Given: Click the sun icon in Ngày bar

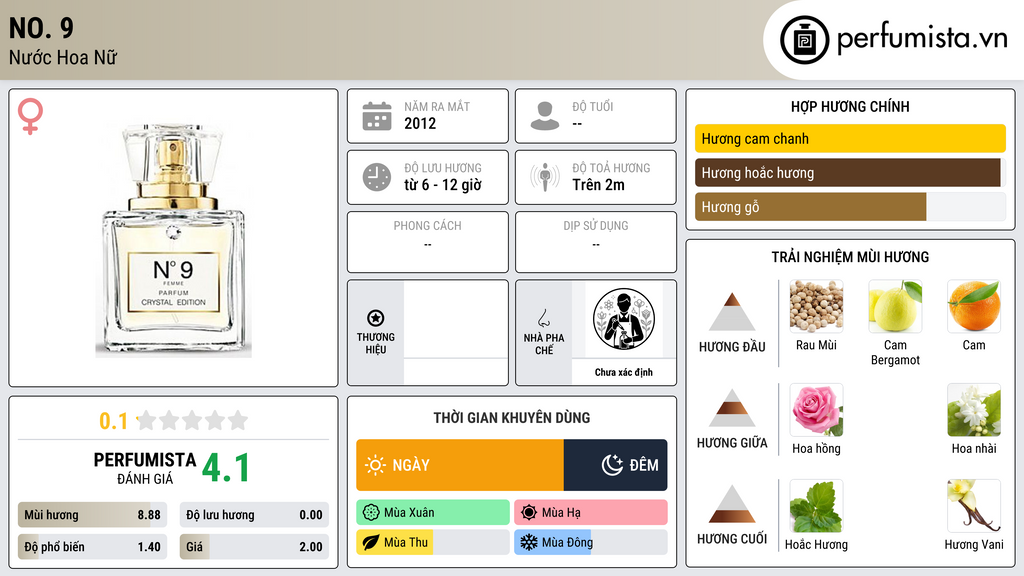Looking at the screenshot, I should [376, 465].
